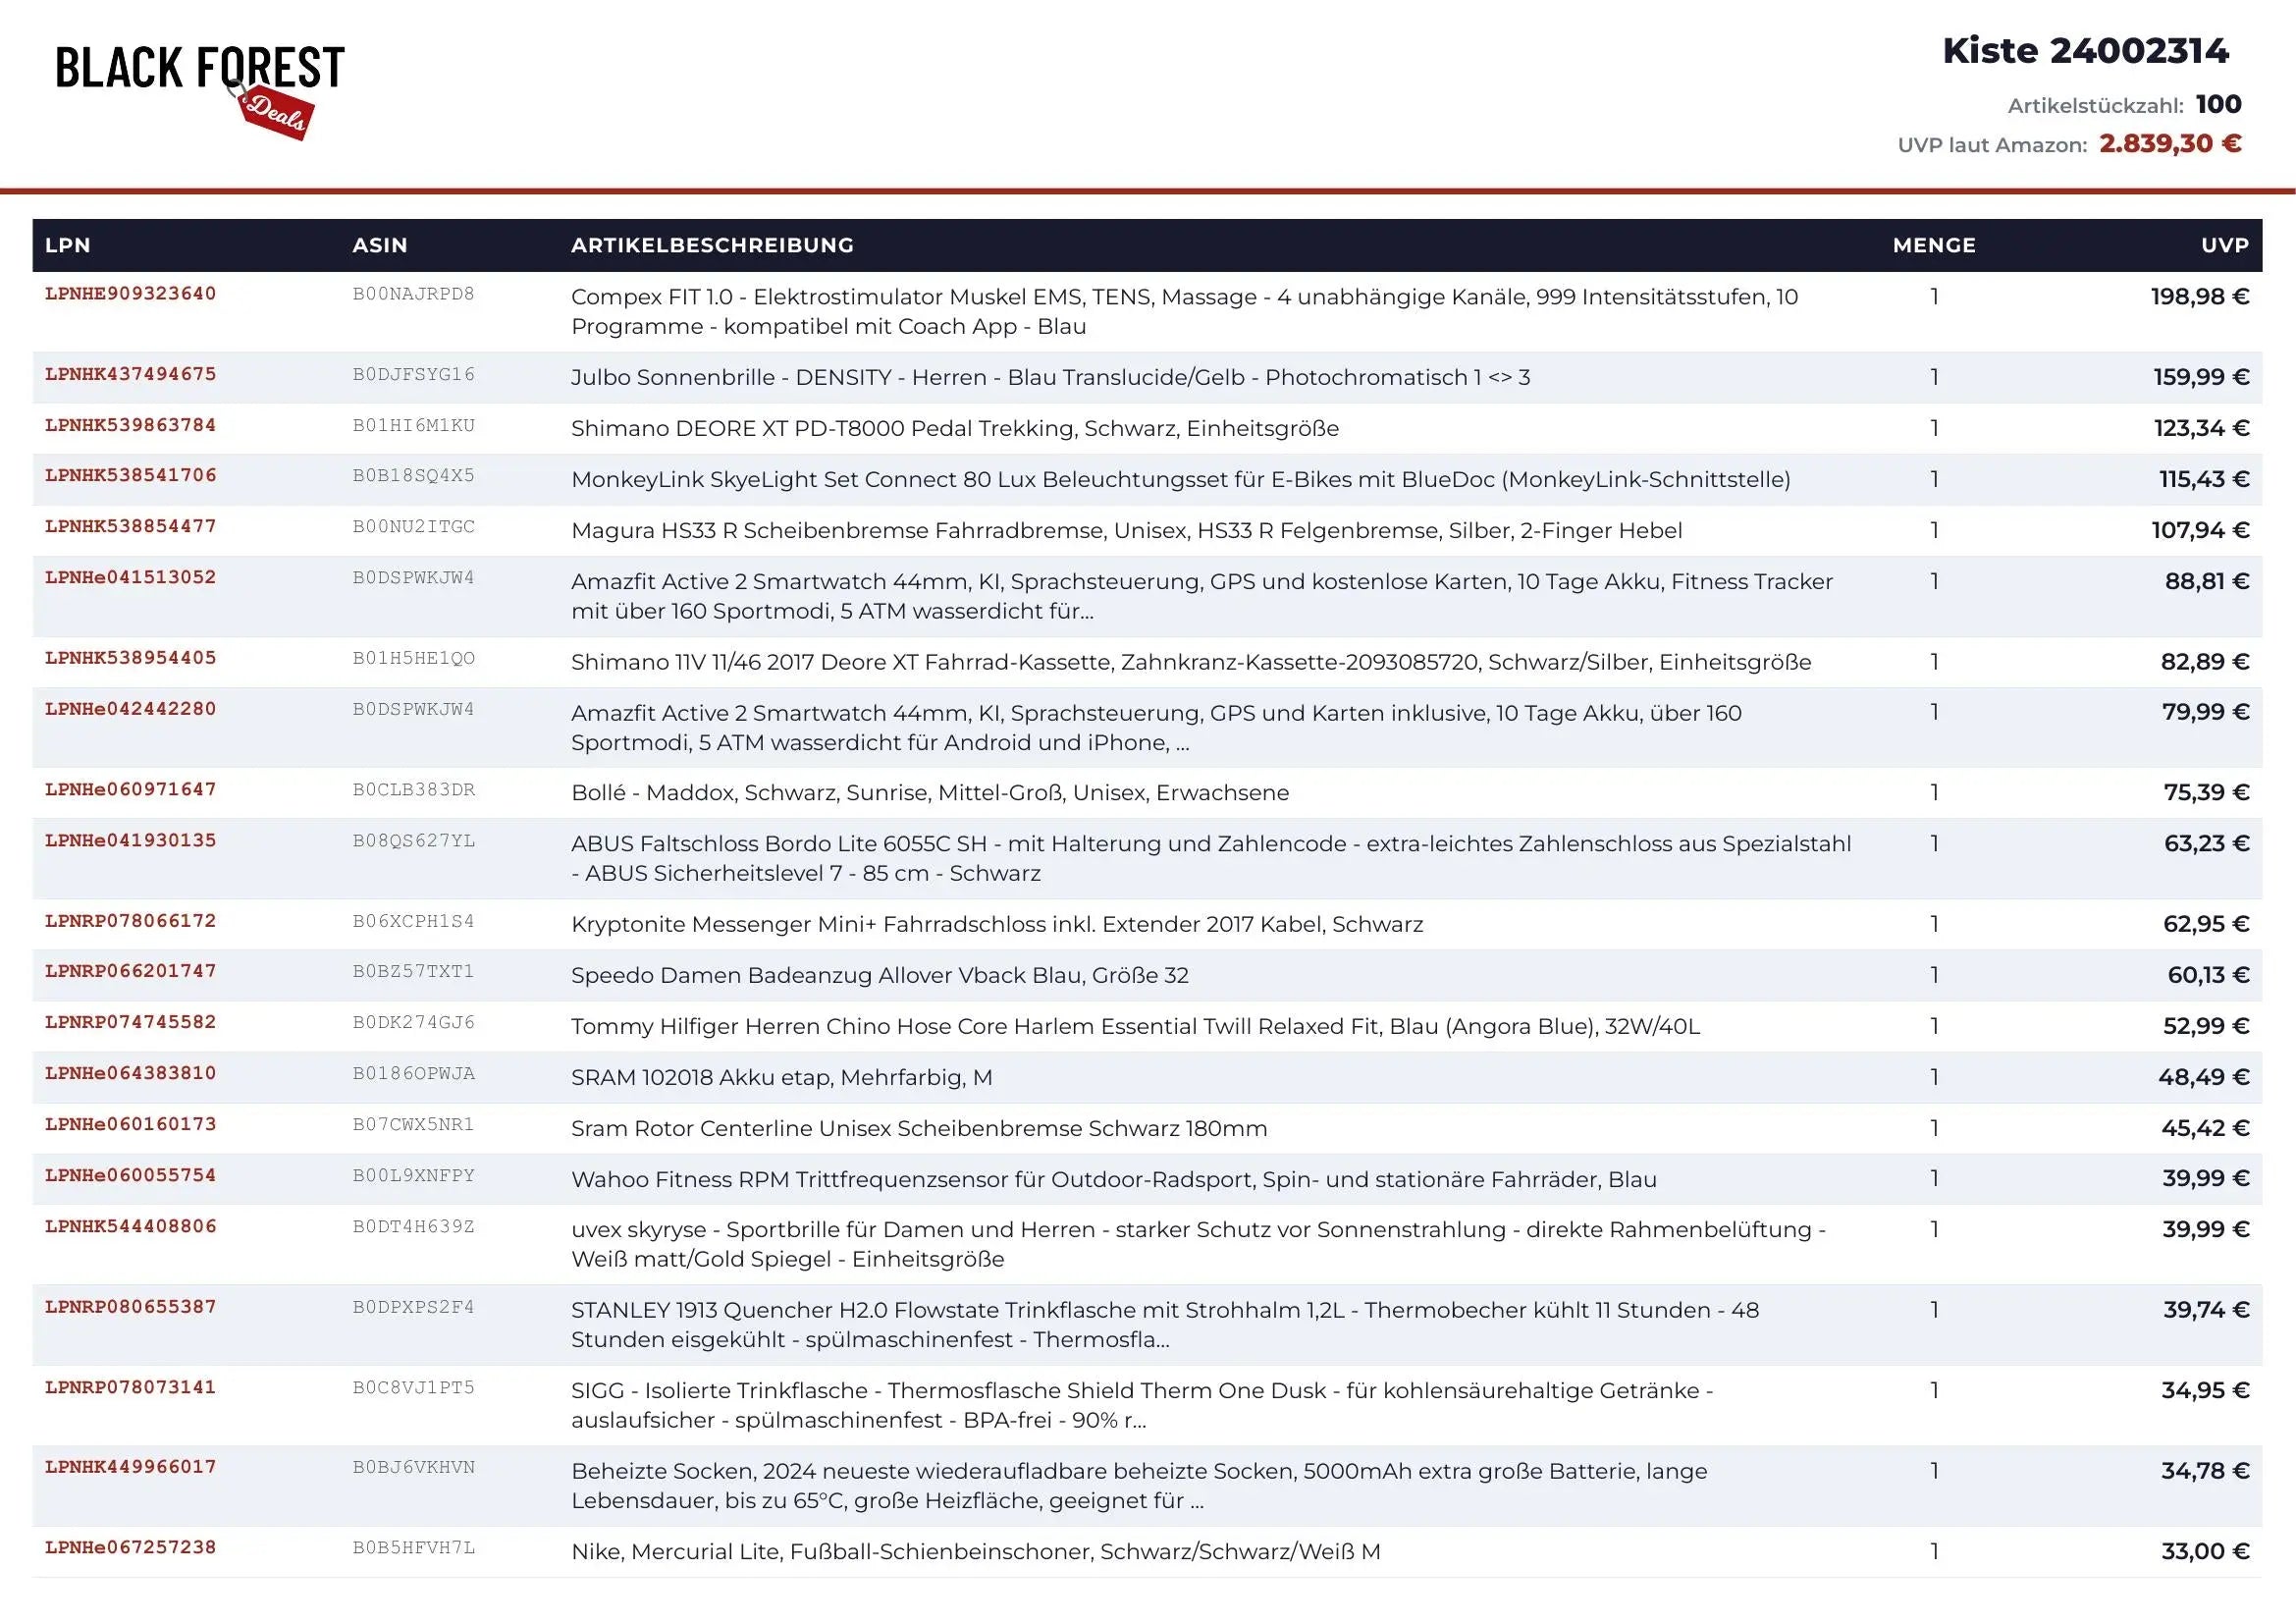Click the total UVP 2.839,30 €
This screenshot has height=1624, width=2296.
point(2170,144)
